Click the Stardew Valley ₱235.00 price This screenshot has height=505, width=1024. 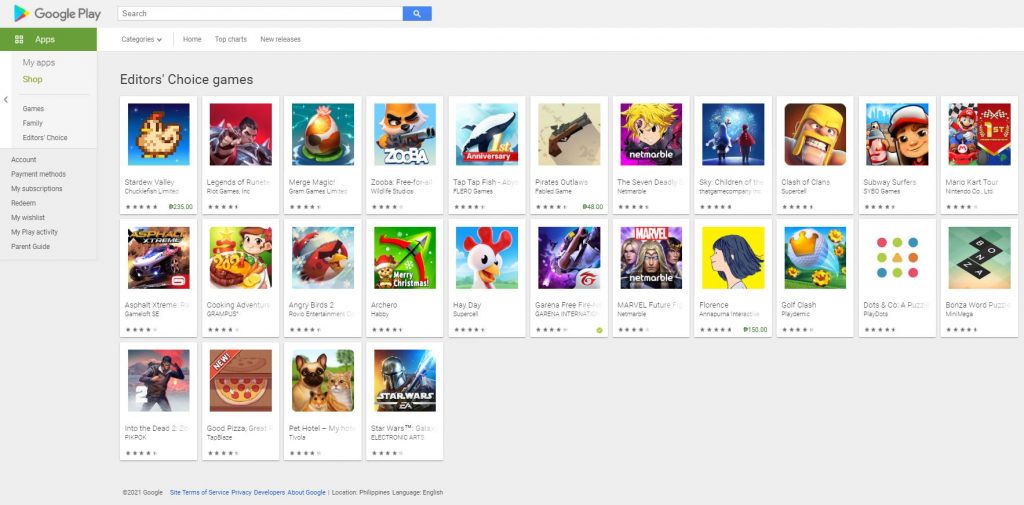click(x=180, y=206)
